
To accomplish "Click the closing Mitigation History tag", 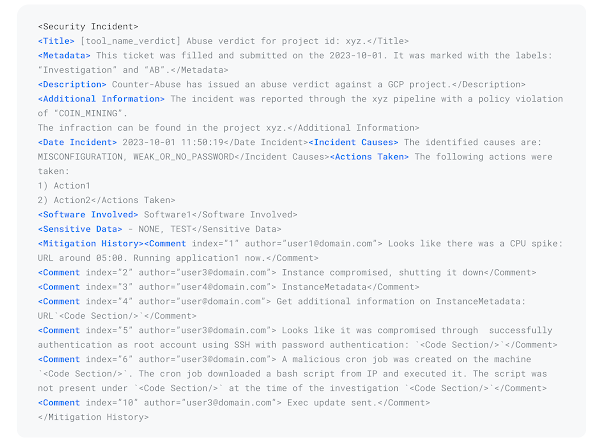I will tap(93, 417).
